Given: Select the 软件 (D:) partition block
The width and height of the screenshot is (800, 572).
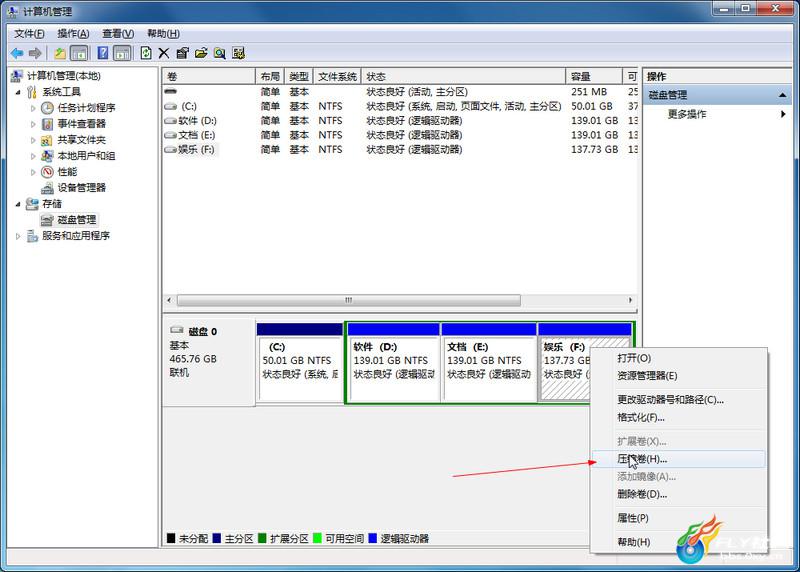Looking at the screenshot, I should point(393,362).
